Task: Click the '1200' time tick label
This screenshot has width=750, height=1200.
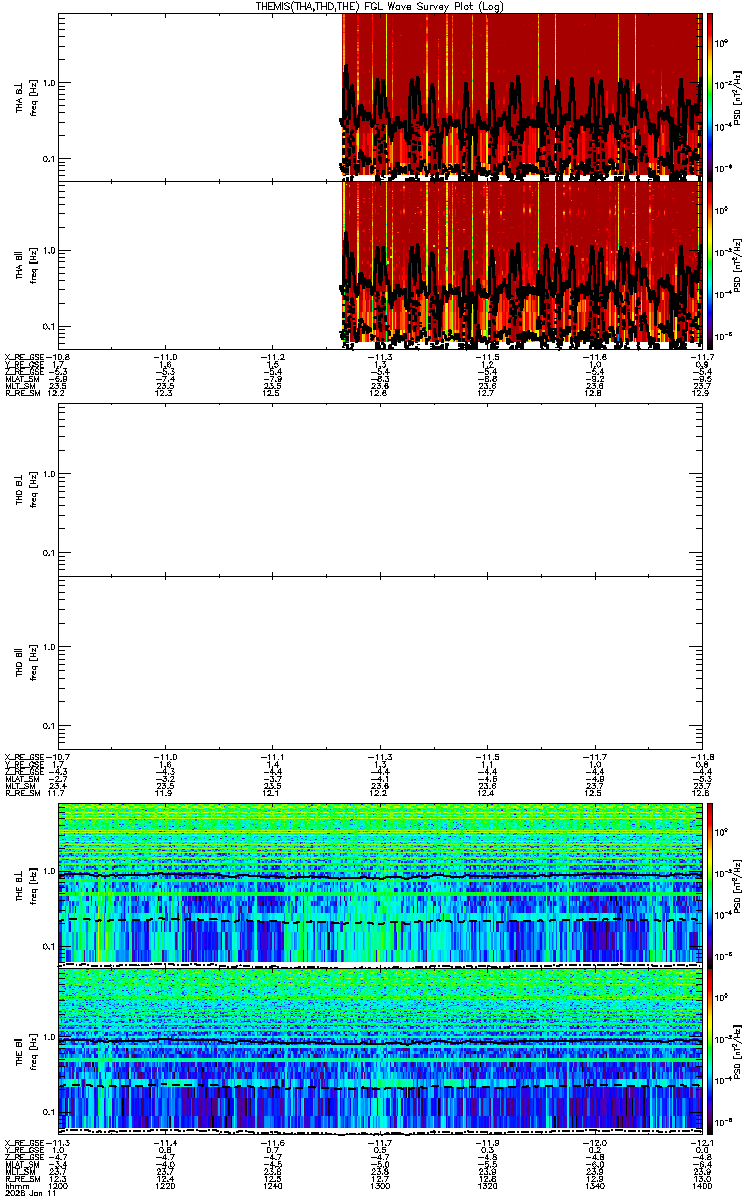Action: (x=59, y=1185)
